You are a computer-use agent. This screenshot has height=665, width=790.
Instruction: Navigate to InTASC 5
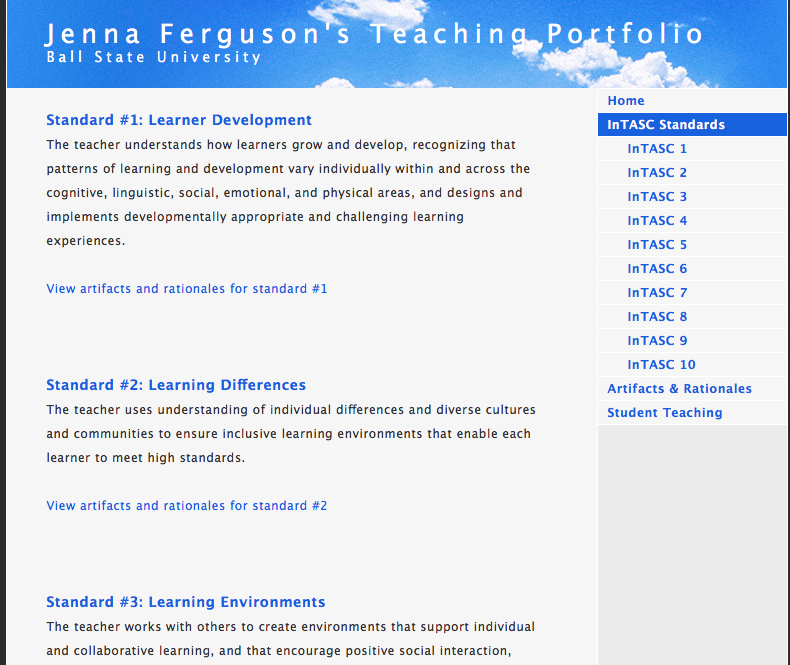click(x=657, y=245)
